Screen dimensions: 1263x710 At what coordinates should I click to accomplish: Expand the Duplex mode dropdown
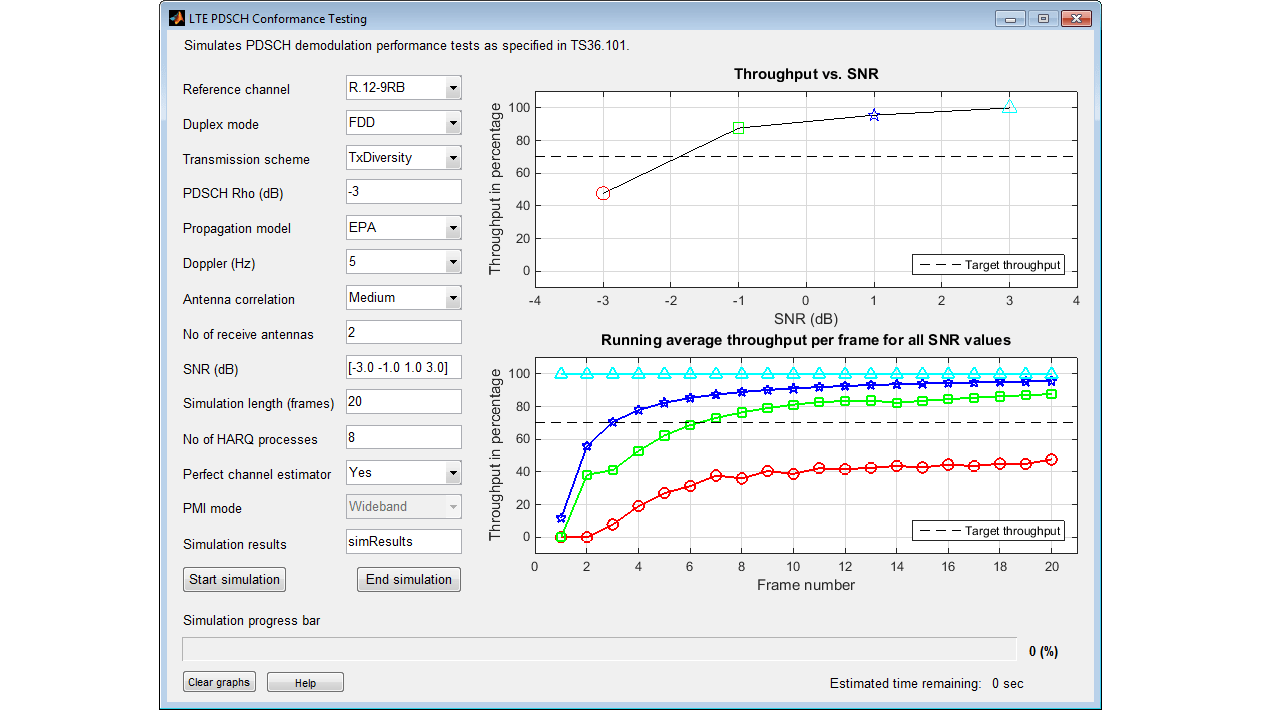(403, 123)
